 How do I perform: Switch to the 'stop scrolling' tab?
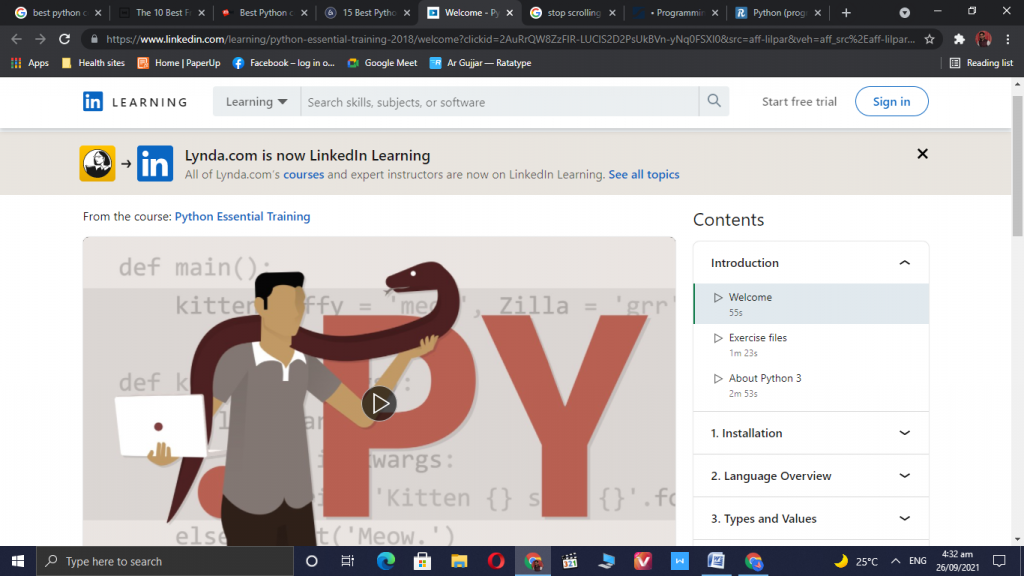coord(572,12)
